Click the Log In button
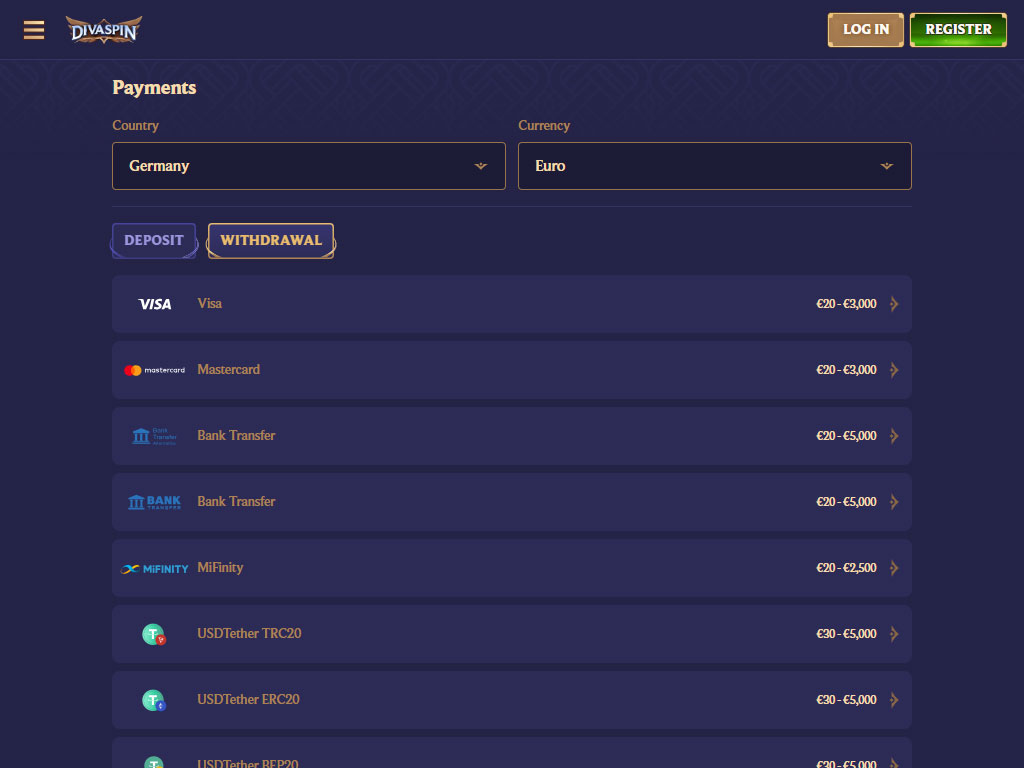The height and width of the screenshot is (768, 1024). click(866, 29)
